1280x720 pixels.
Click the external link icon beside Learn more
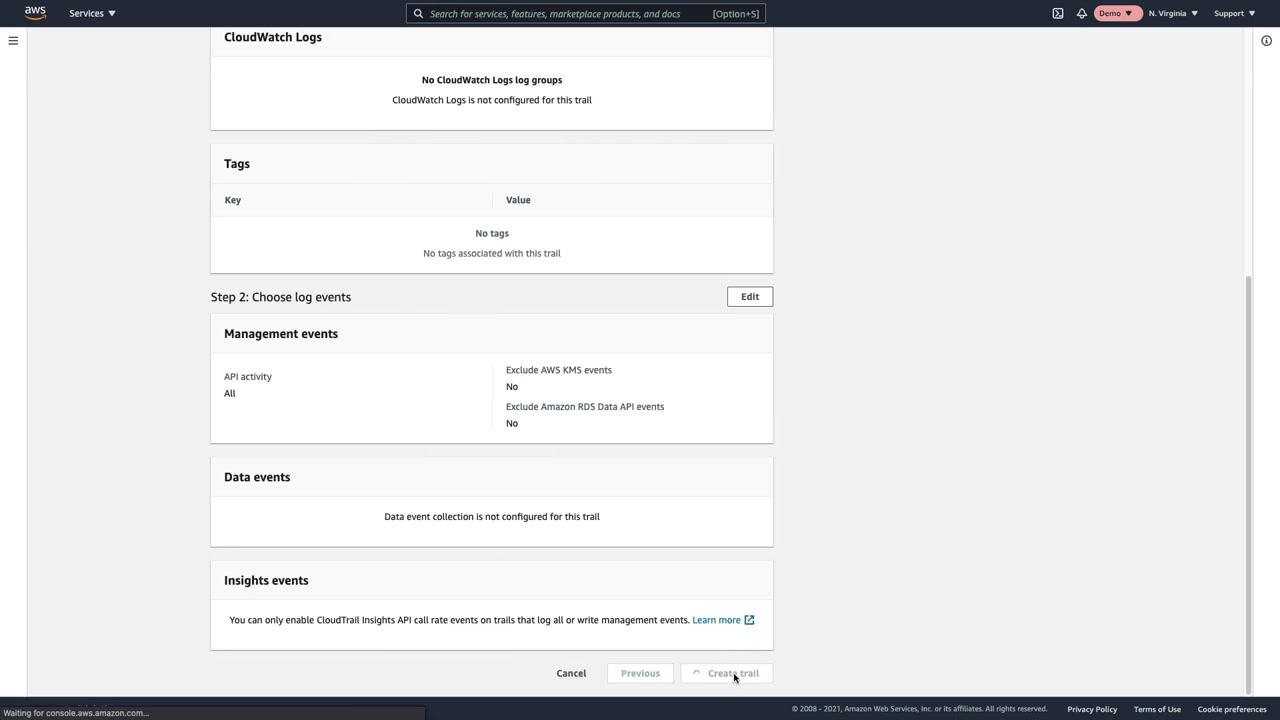click(x=749, y=620)
